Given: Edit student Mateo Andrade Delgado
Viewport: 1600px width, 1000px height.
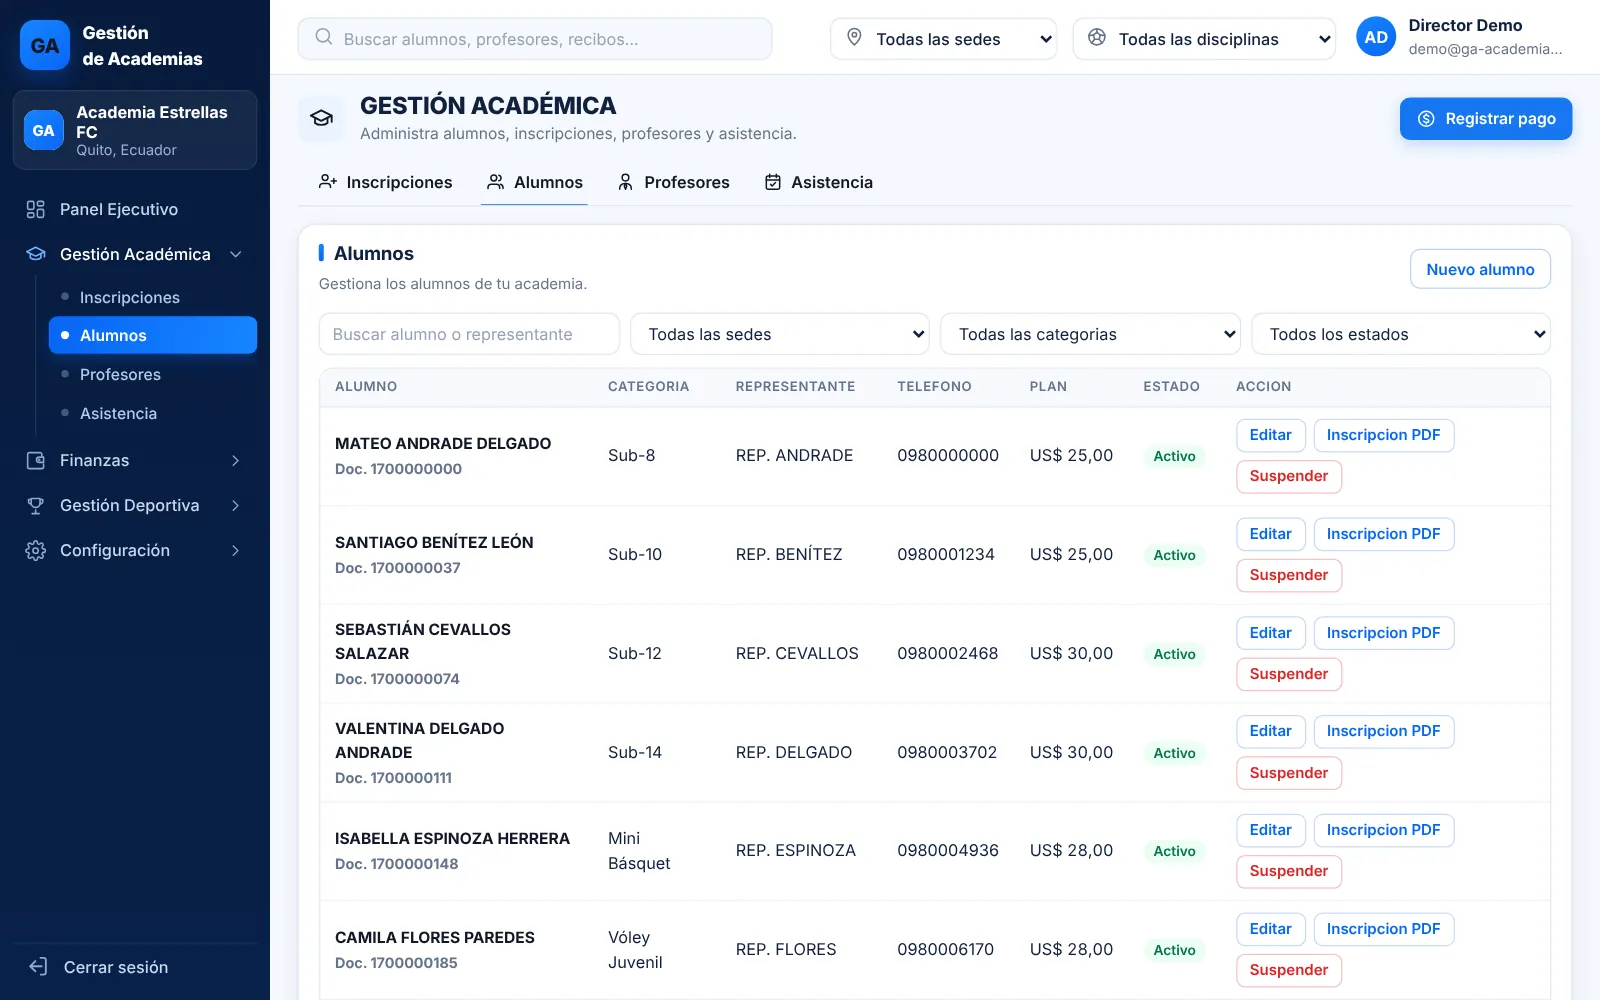Looking at the screenshot, I should click(x=1270, y=435).
